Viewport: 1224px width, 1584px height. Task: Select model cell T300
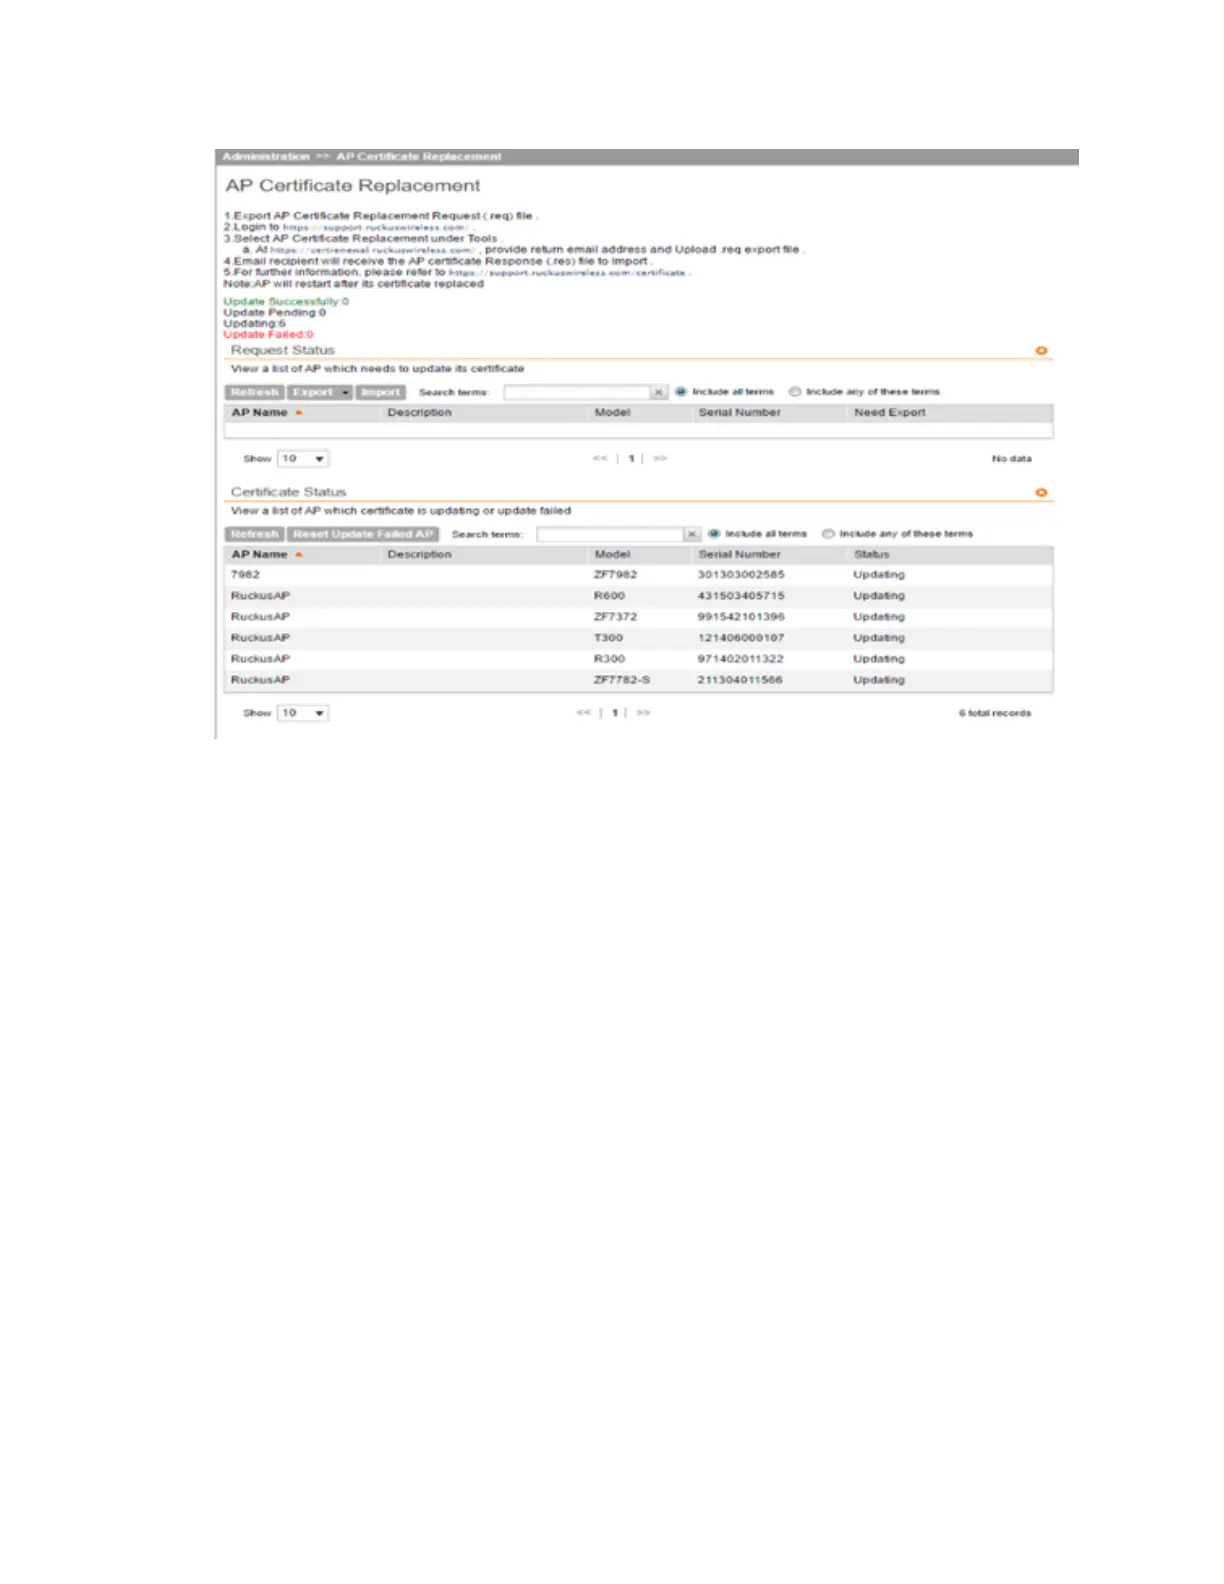[608, 638]
